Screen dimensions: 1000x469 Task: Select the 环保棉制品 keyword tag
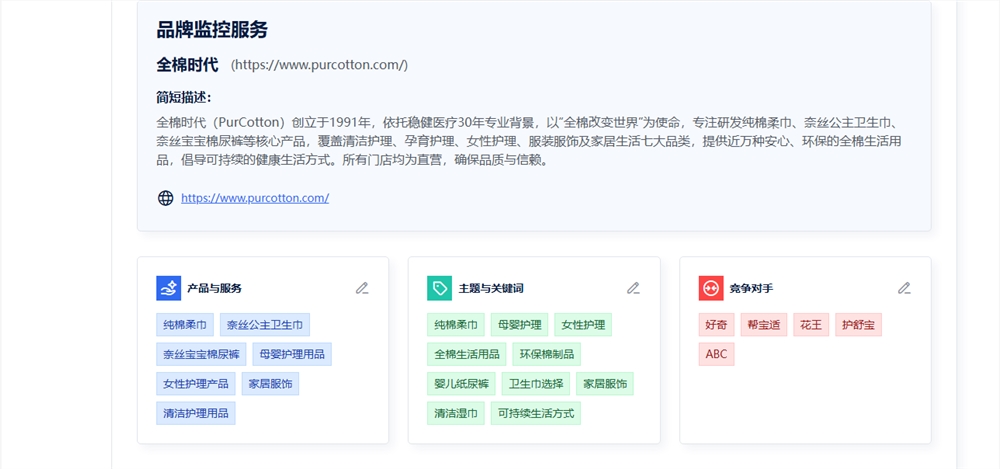(x=547, y=354)
